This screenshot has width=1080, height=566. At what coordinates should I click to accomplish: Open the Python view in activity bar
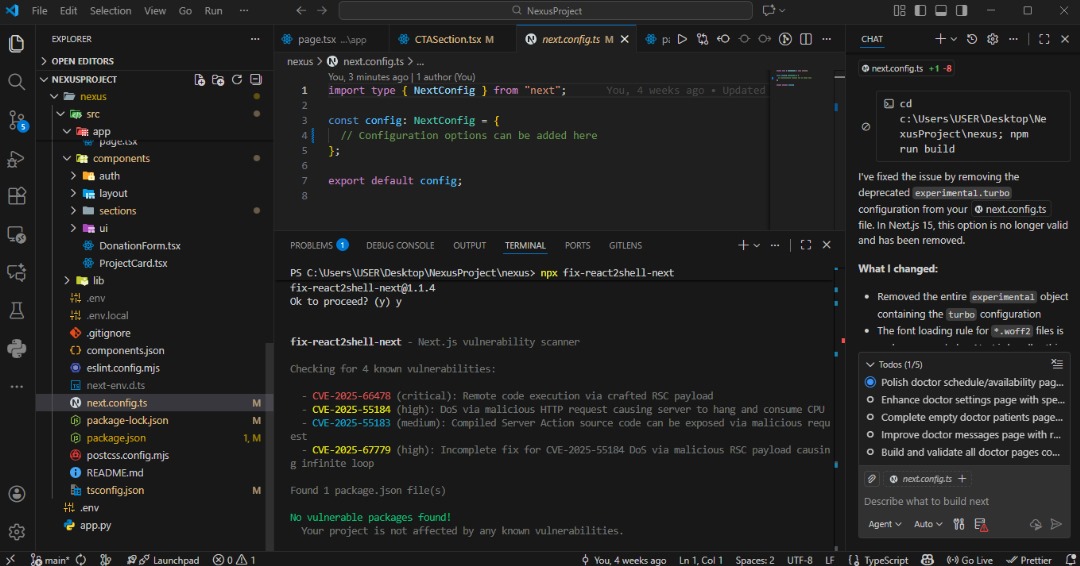click(17, 348)
